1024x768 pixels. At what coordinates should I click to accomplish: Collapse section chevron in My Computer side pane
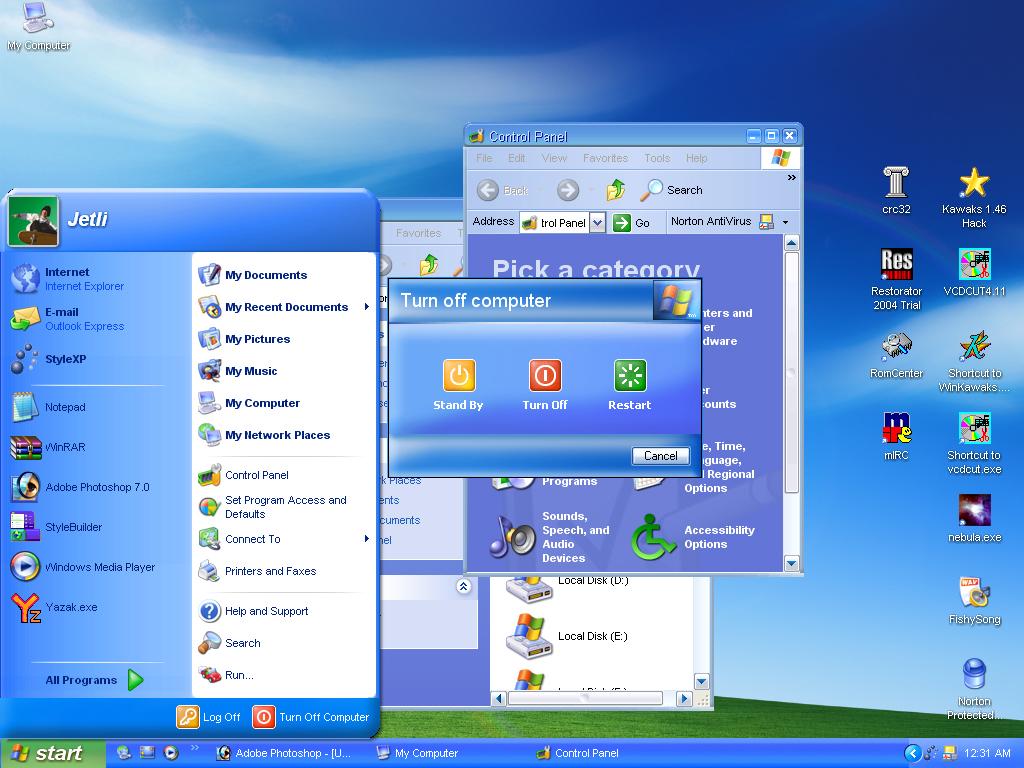463,586
